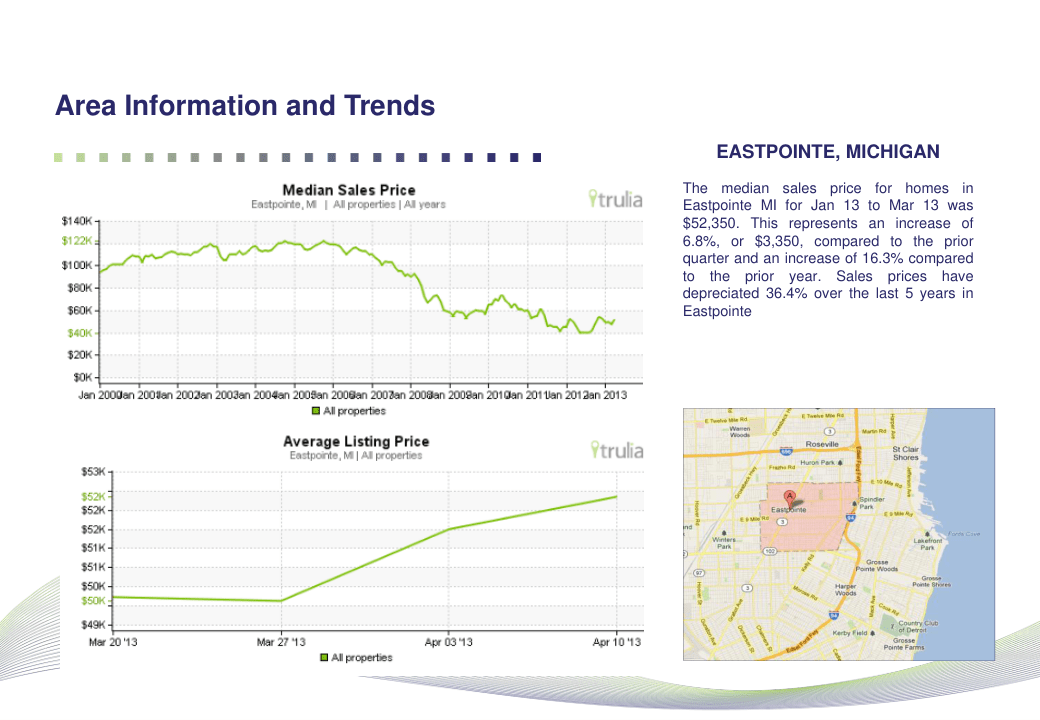Click the Kerby Field icon on the map
The width and height of the screenshot is (1040, 720).
[x=873, y=633]
